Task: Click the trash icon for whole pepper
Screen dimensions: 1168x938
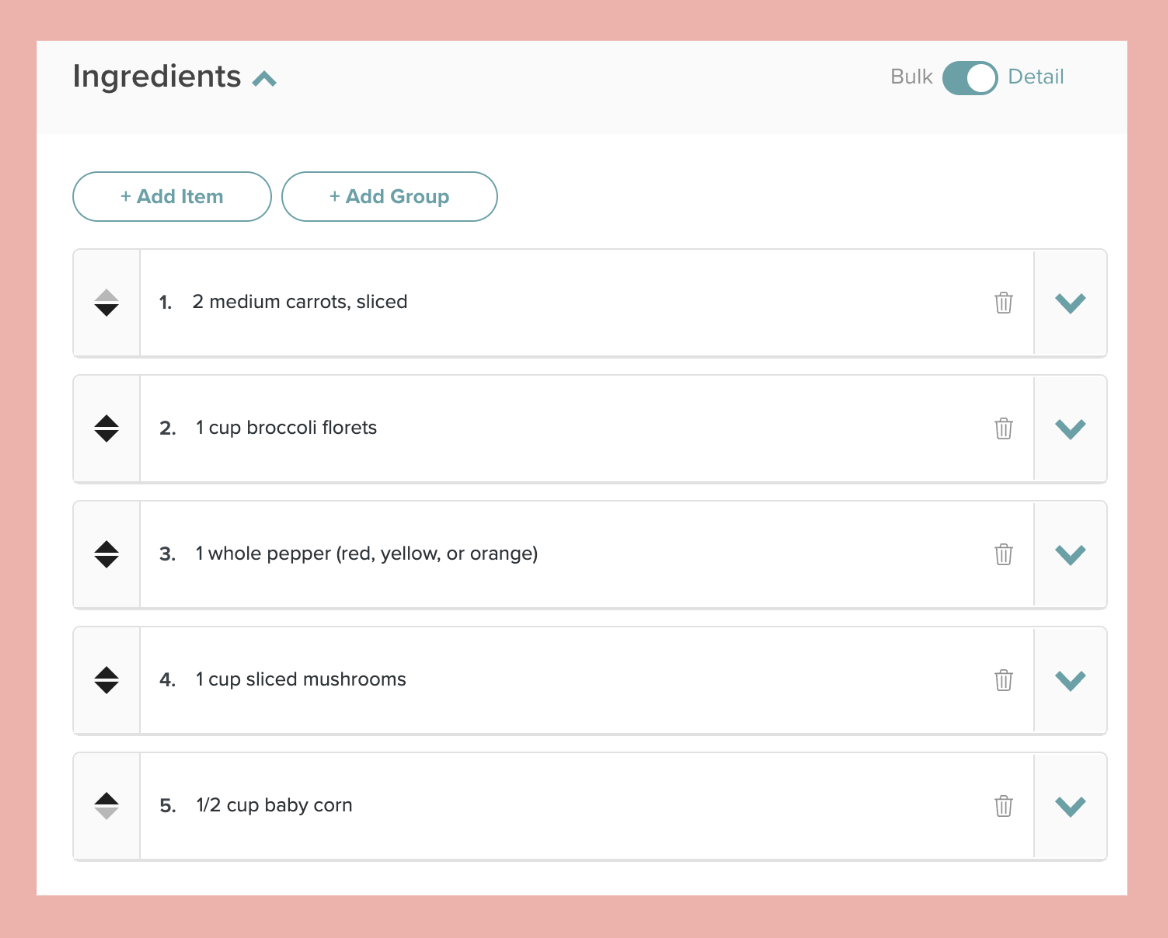Action: pos(1004,554)
